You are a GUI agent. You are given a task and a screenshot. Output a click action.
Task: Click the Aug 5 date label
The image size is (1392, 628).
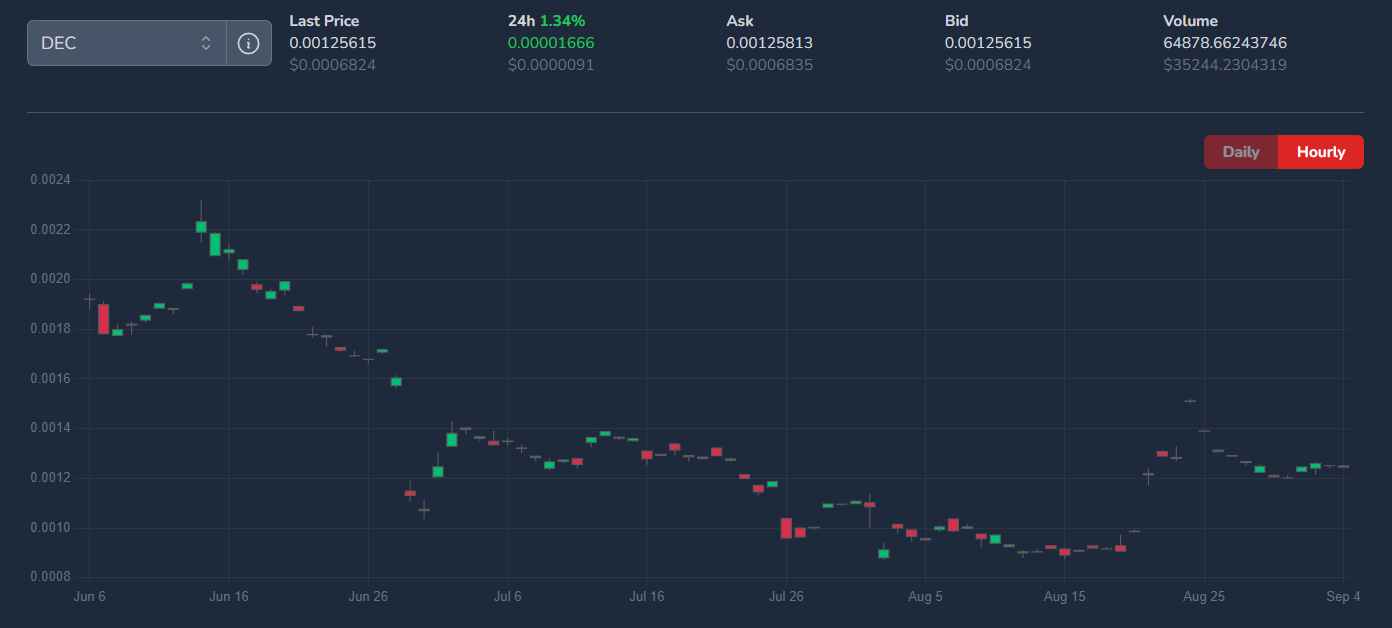tap(925, 597)
